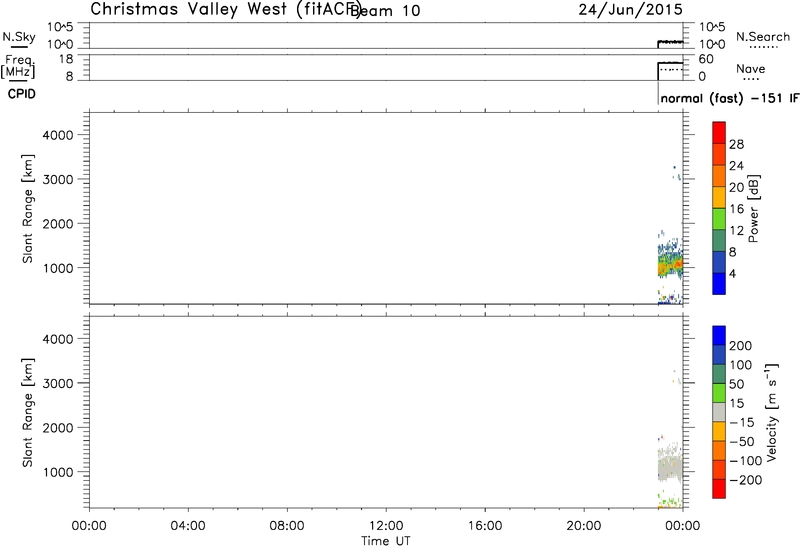The image size is (800, 547).
Task: Click the '60' Nave axis tick
Action: [x=706, y=59]
